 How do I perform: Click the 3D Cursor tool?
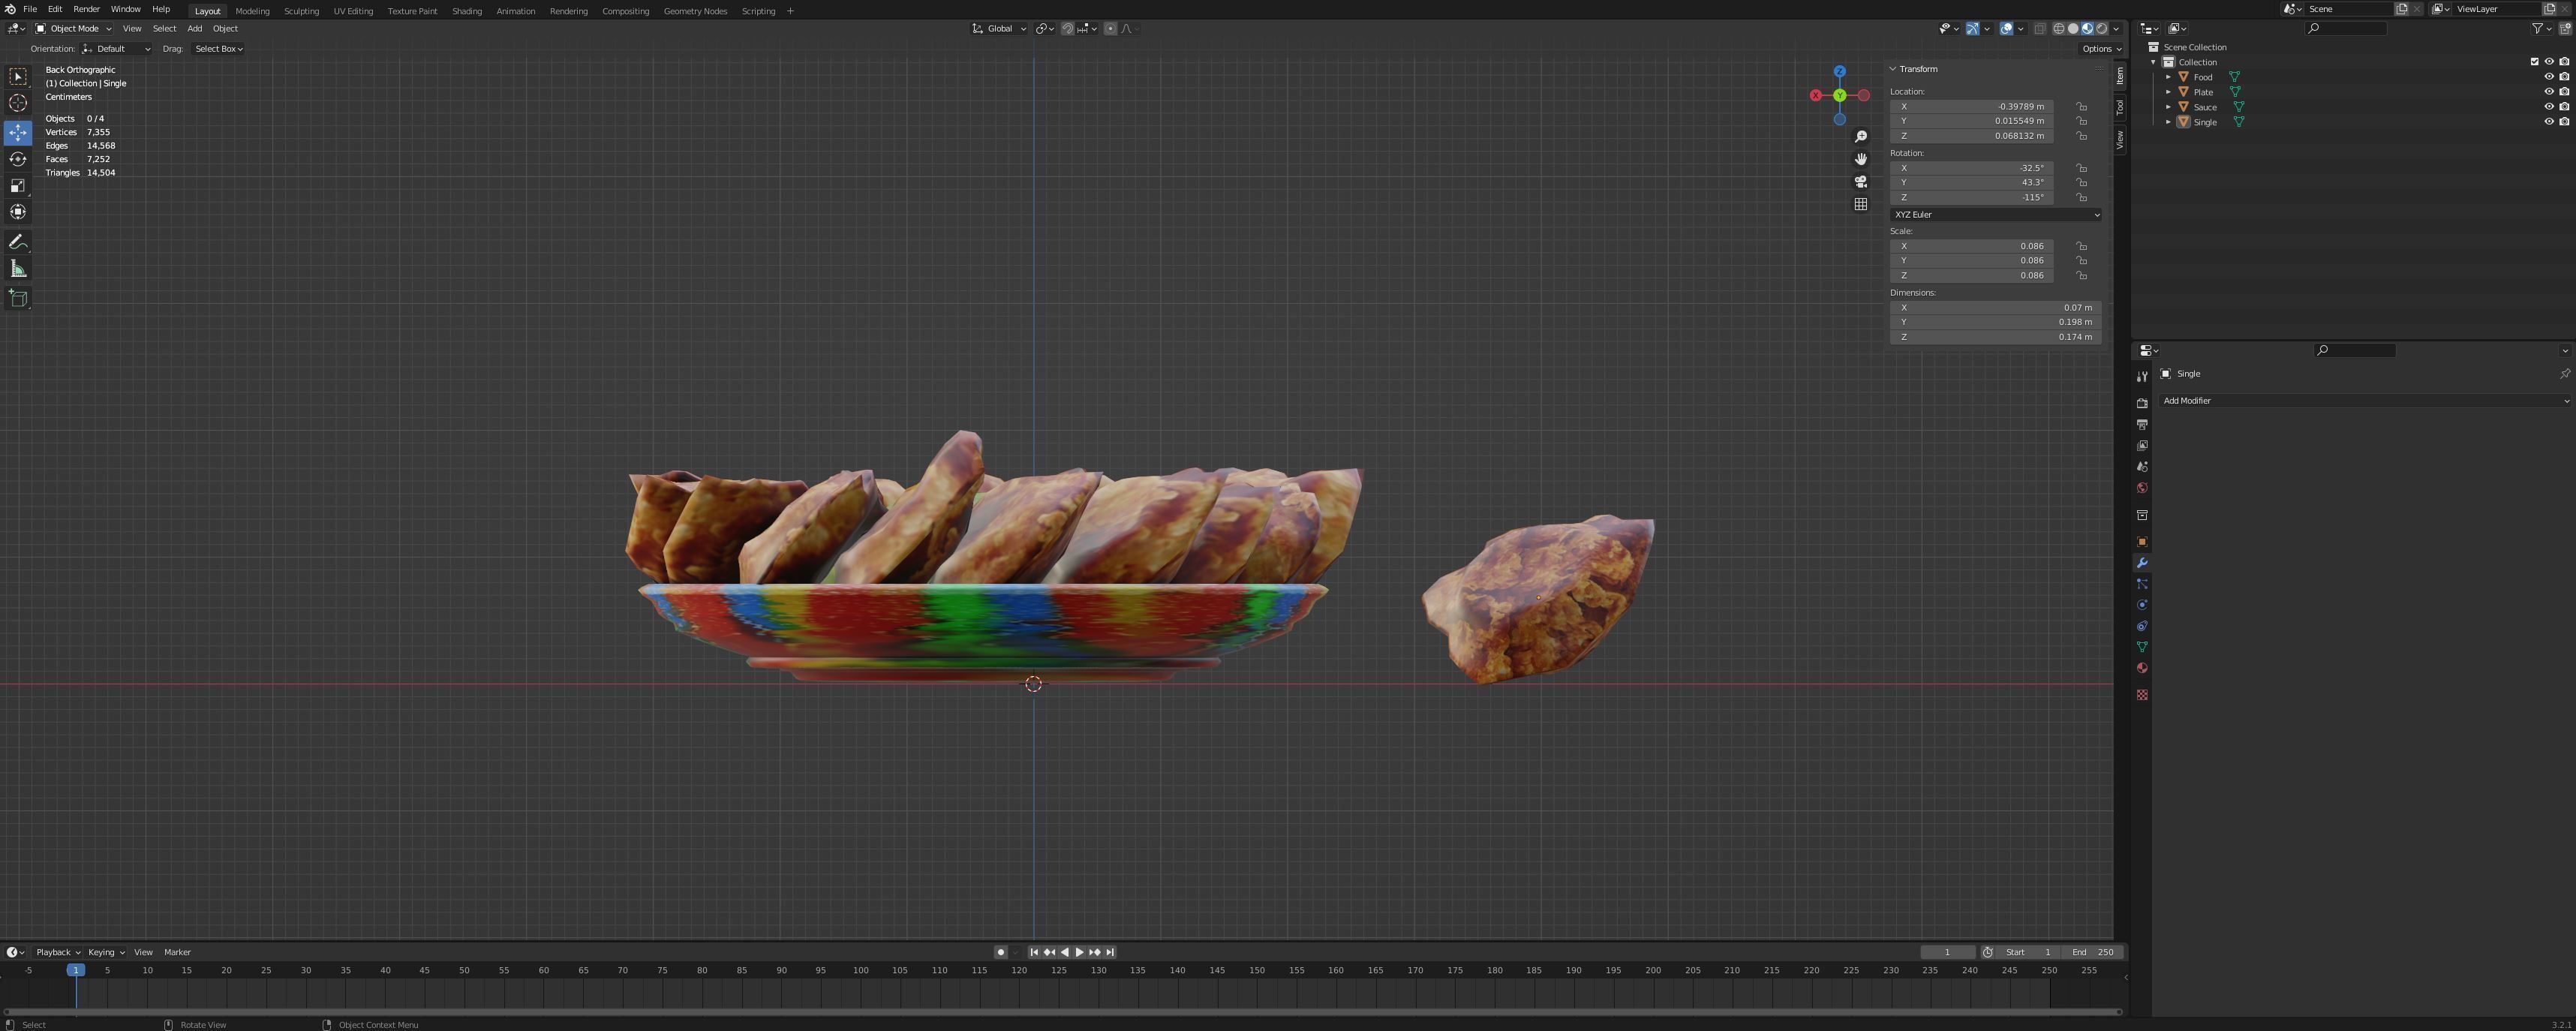coord(18,103)
